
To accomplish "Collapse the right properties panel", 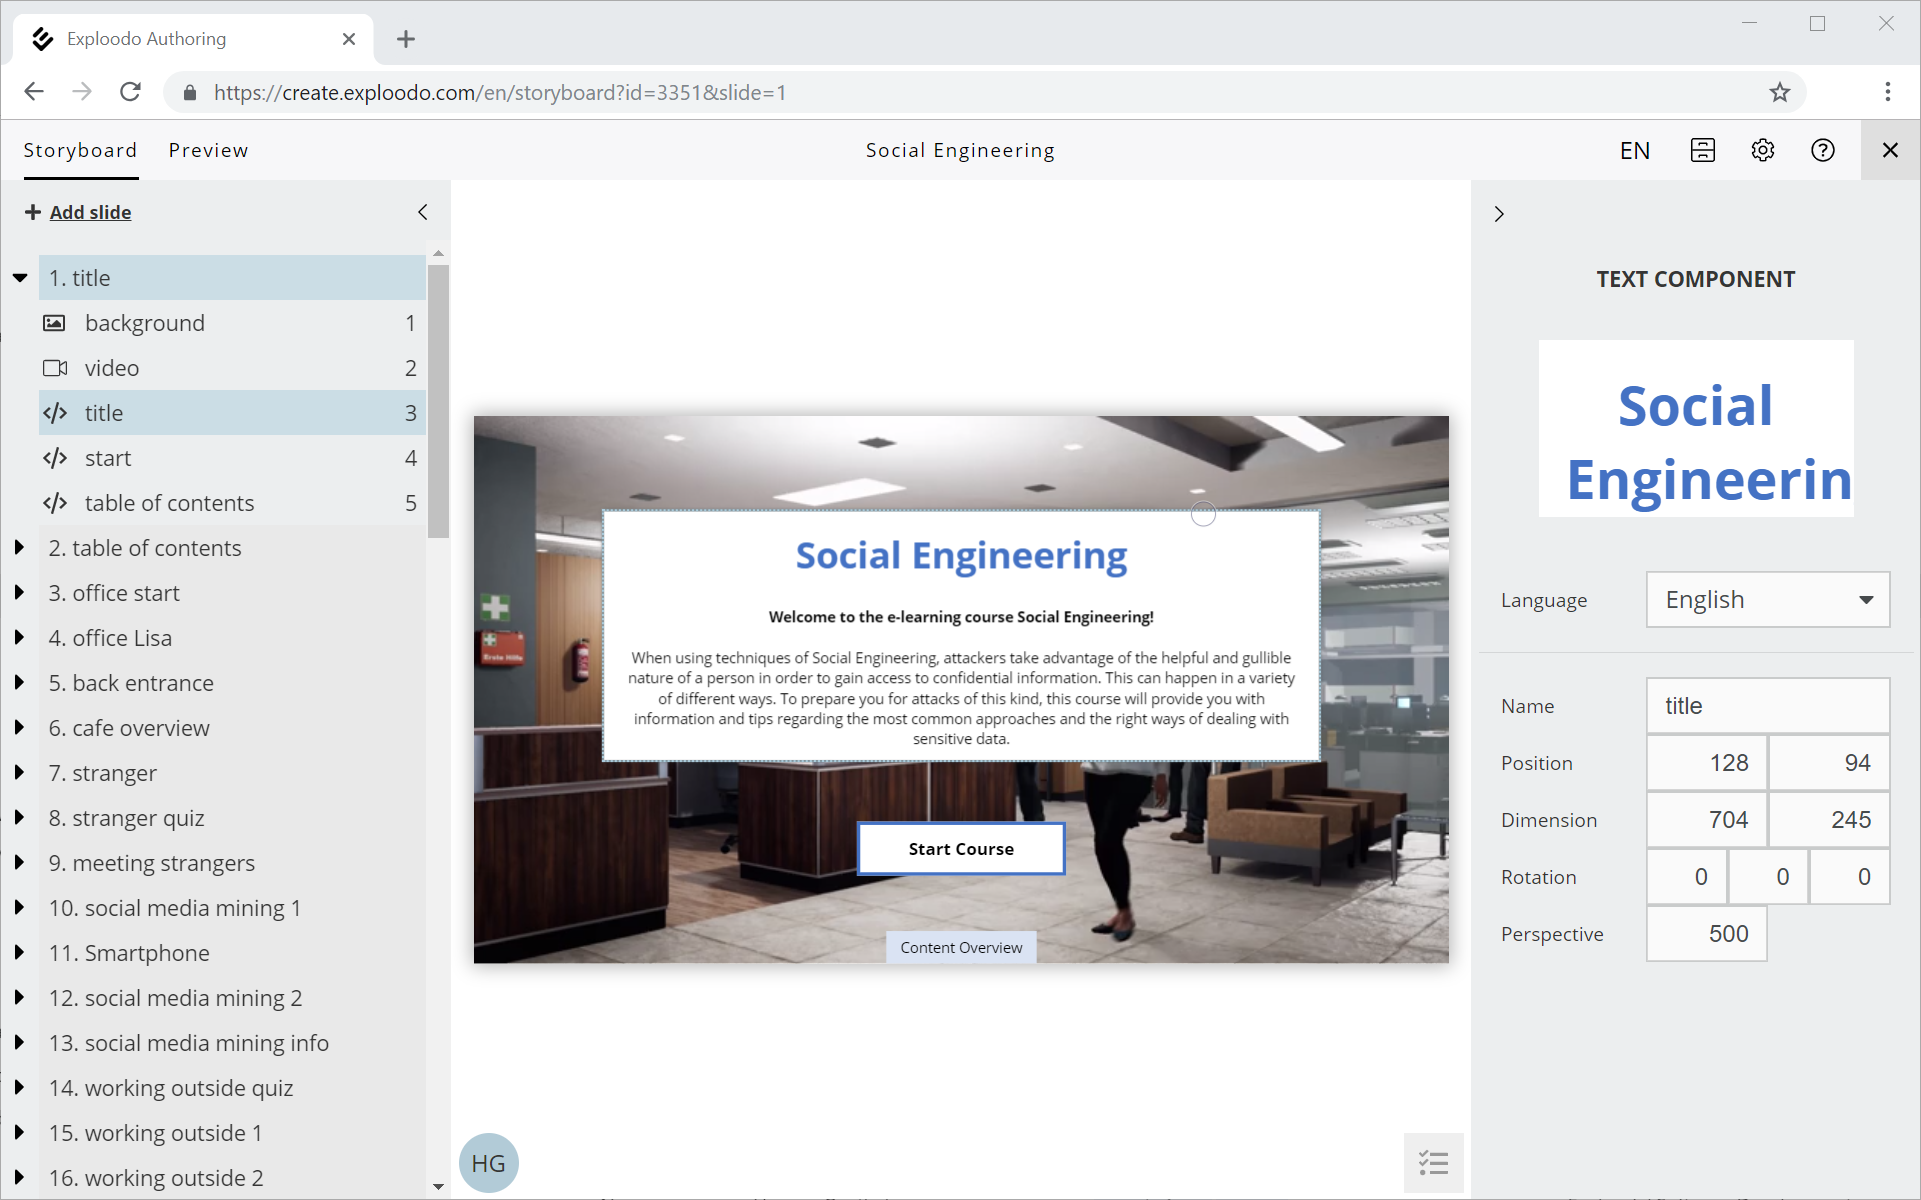I will [1498, 214].
